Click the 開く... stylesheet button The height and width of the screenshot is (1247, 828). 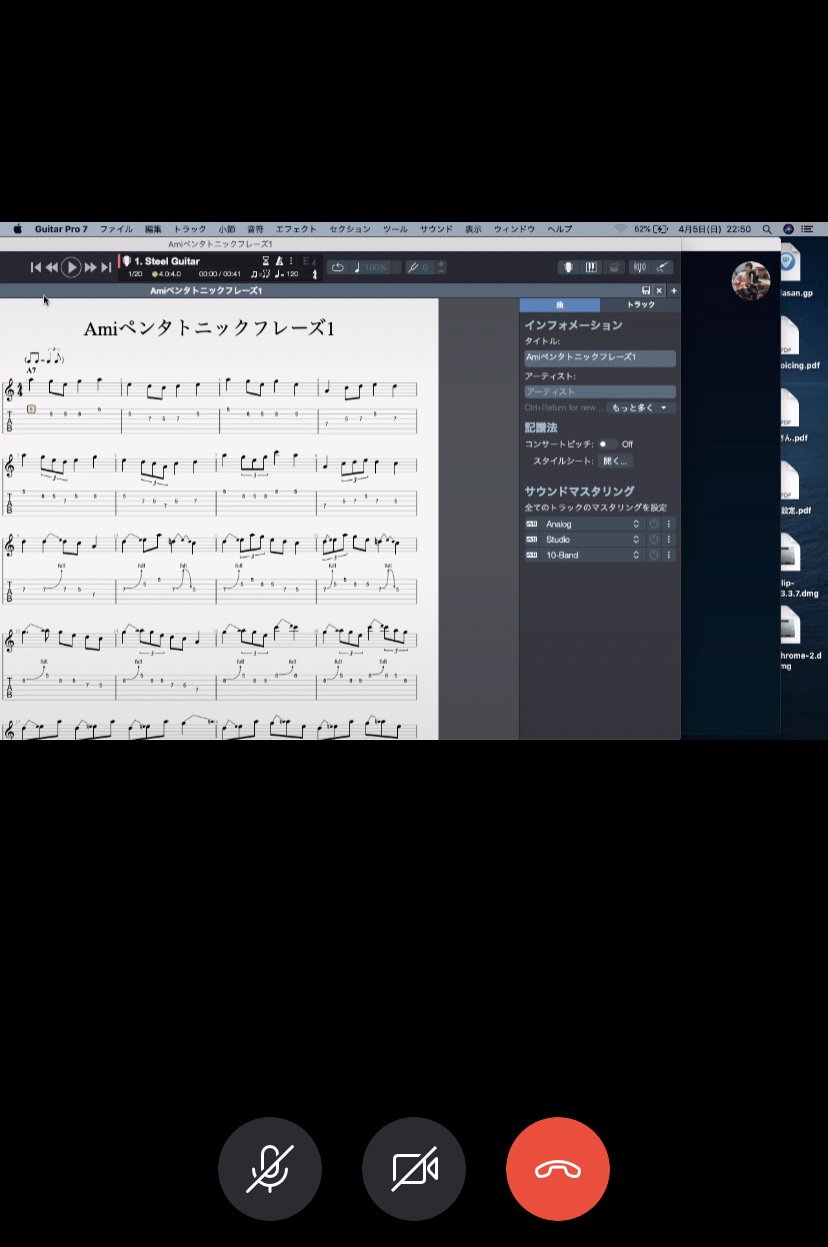[615, 461]
